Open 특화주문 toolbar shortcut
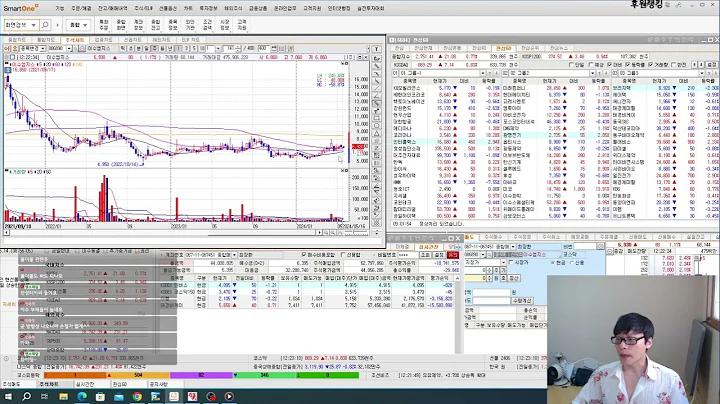Screen dimensions: 720x404 [x=104, y=25]
